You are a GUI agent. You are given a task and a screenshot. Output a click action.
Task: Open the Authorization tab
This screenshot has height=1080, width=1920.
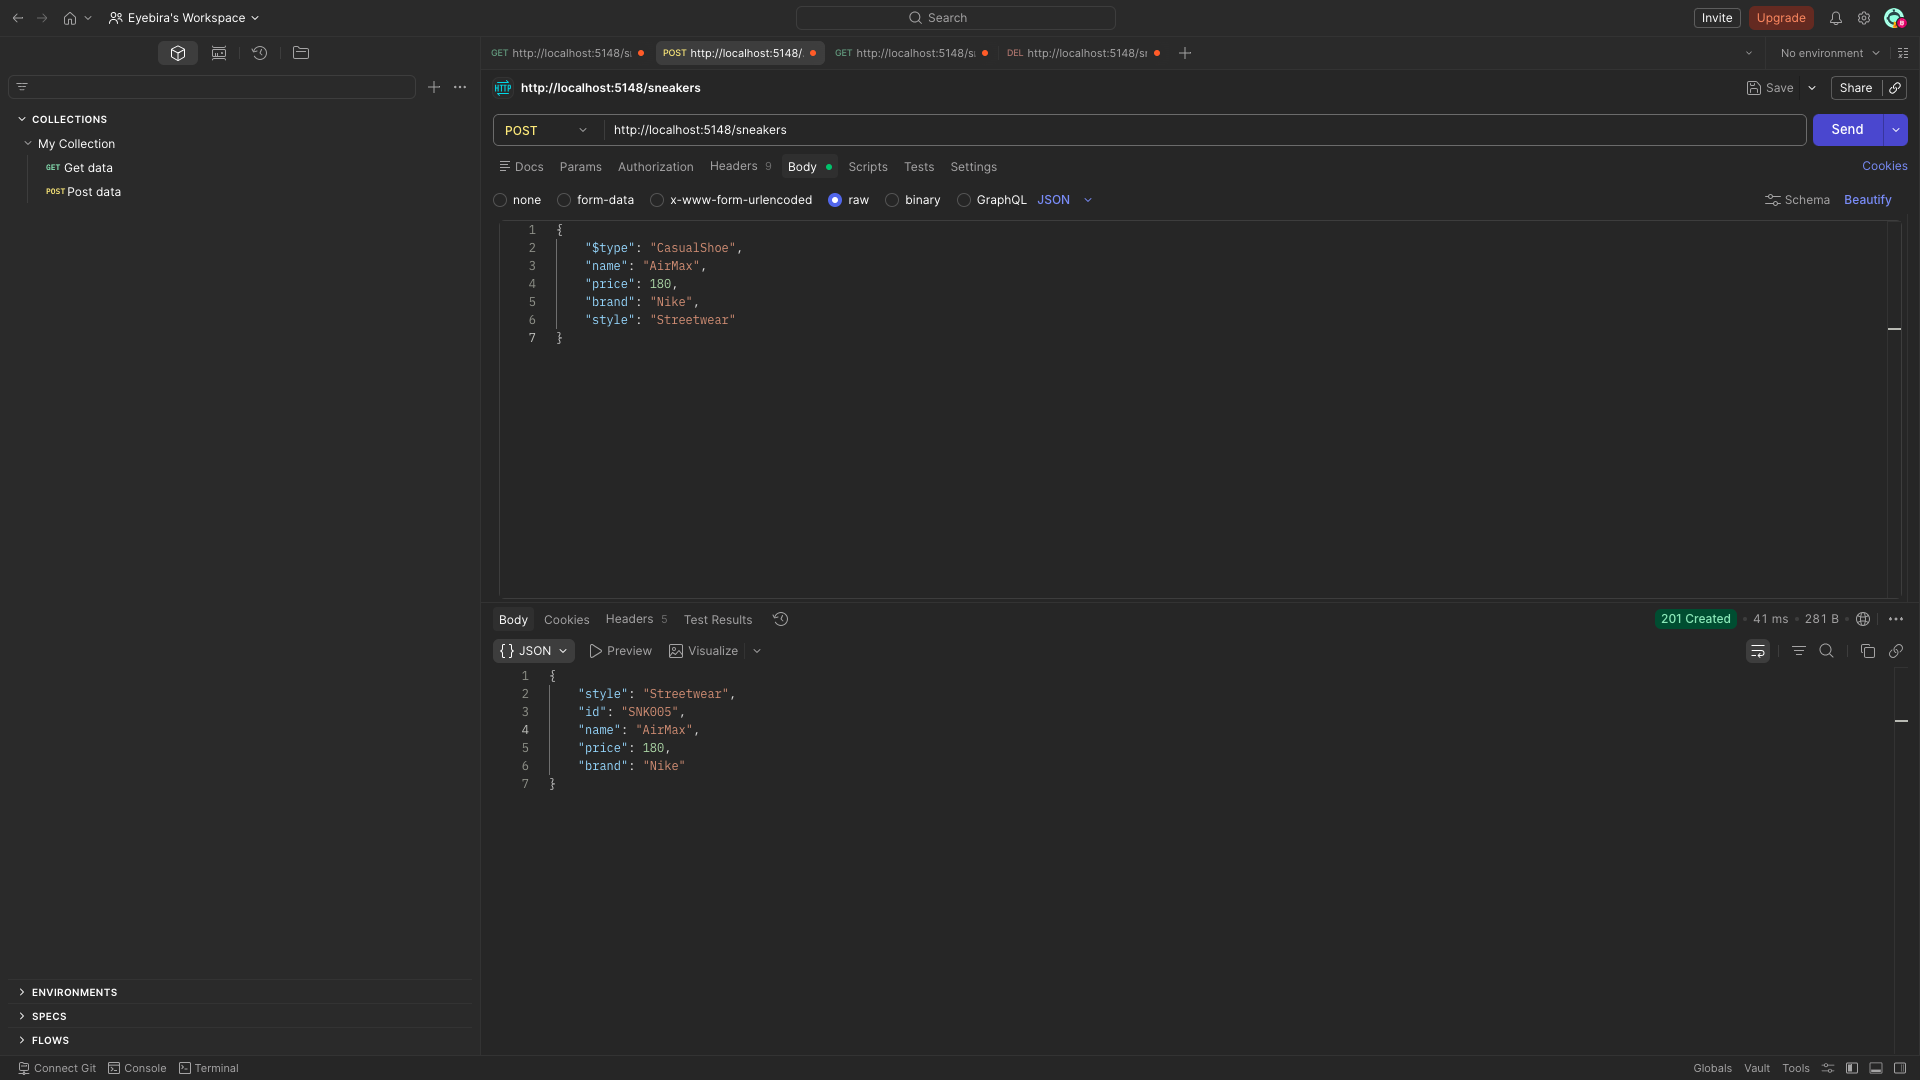coord(655,167)
